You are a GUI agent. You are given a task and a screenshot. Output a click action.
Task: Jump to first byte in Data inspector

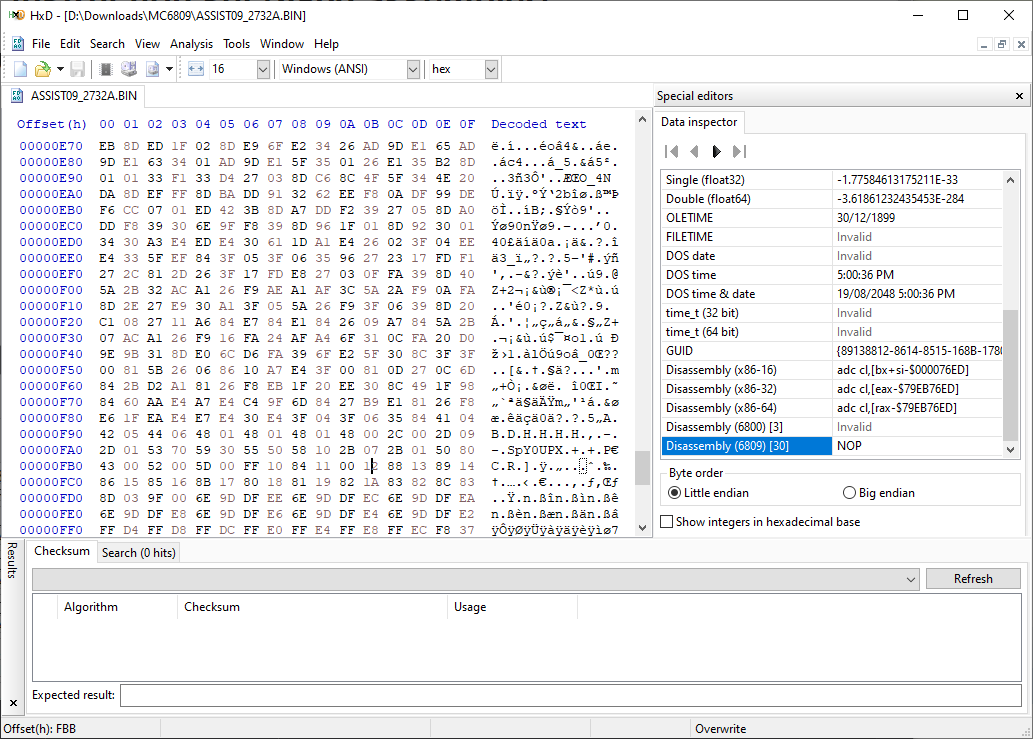pos(671,151)
